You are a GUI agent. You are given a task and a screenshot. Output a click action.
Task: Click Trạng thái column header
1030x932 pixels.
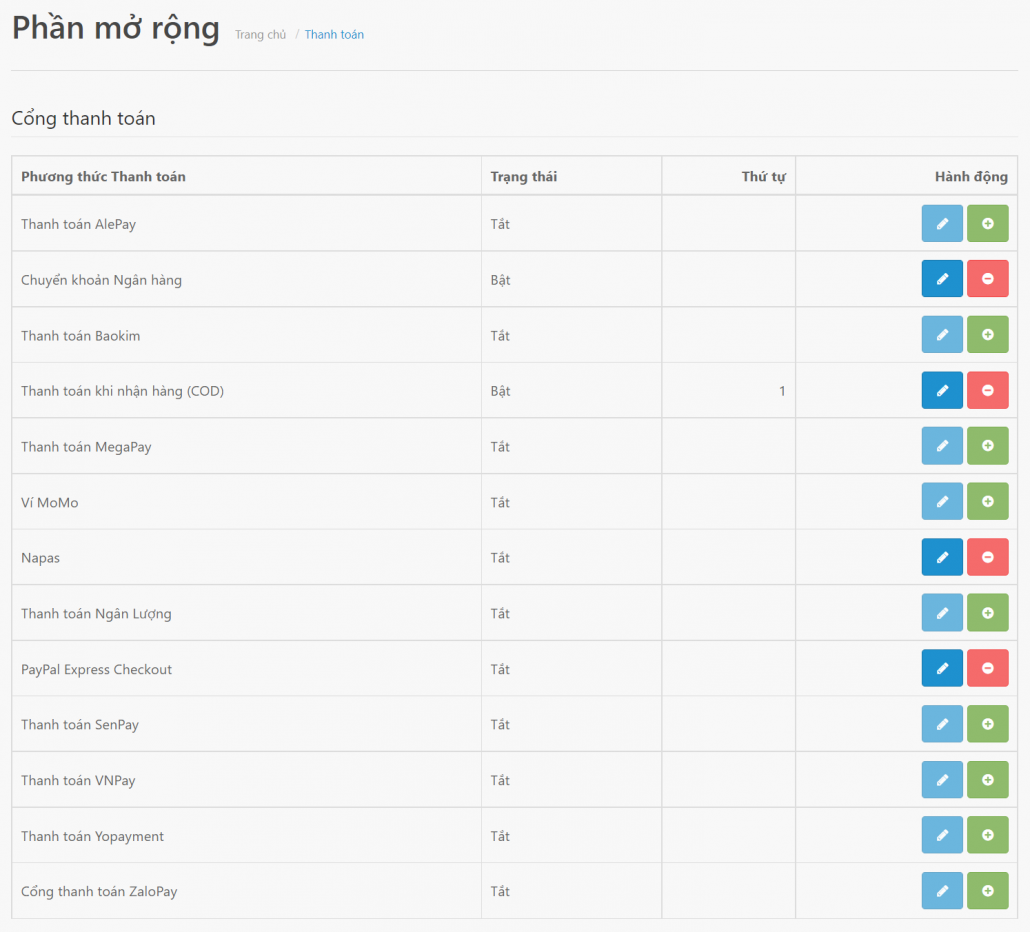pos(524,177)
